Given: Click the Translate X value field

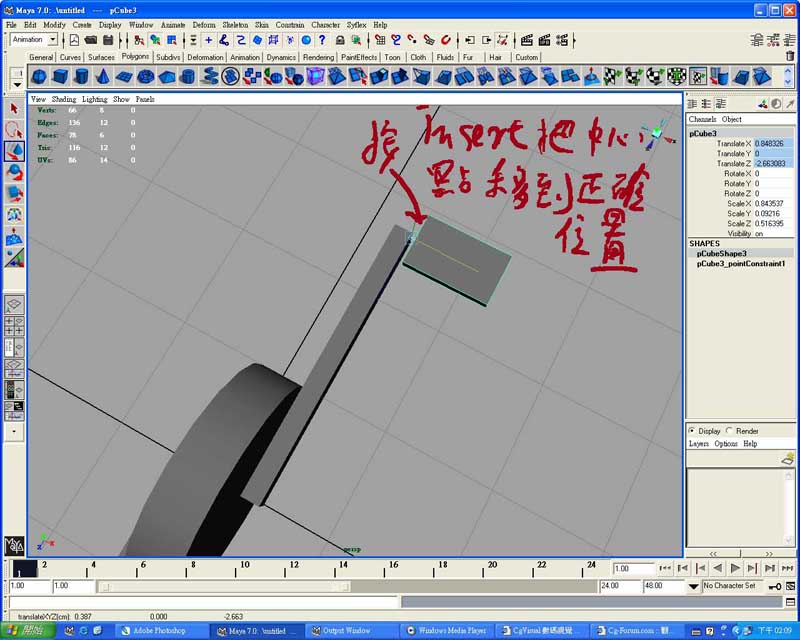Looking at the screenshot, I should pyautogui.click(x=773, y=143).
